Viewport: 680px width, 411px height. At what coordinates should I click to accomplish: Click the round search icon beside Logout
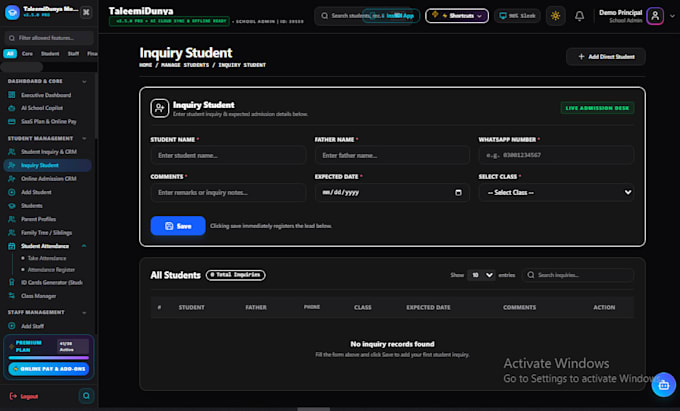pyautogui.click(x=86, y=395)
